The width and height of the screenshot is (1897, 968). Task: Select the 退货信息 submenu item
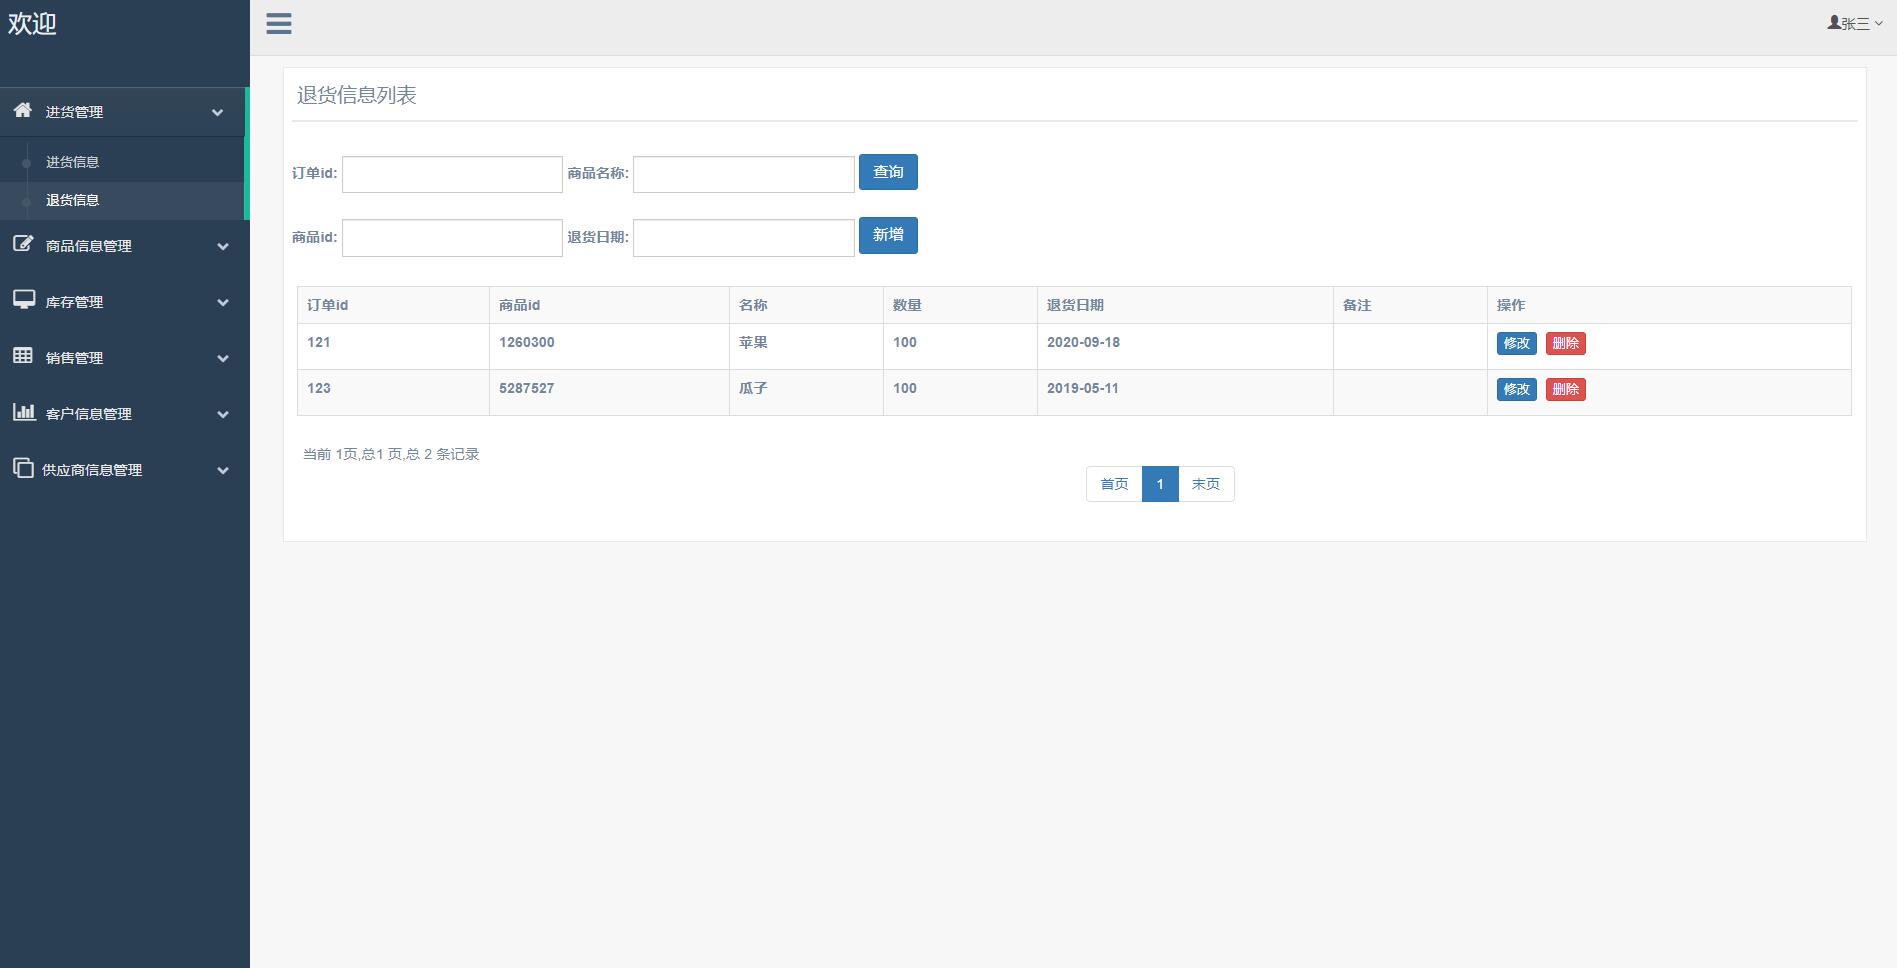point(72,200)
